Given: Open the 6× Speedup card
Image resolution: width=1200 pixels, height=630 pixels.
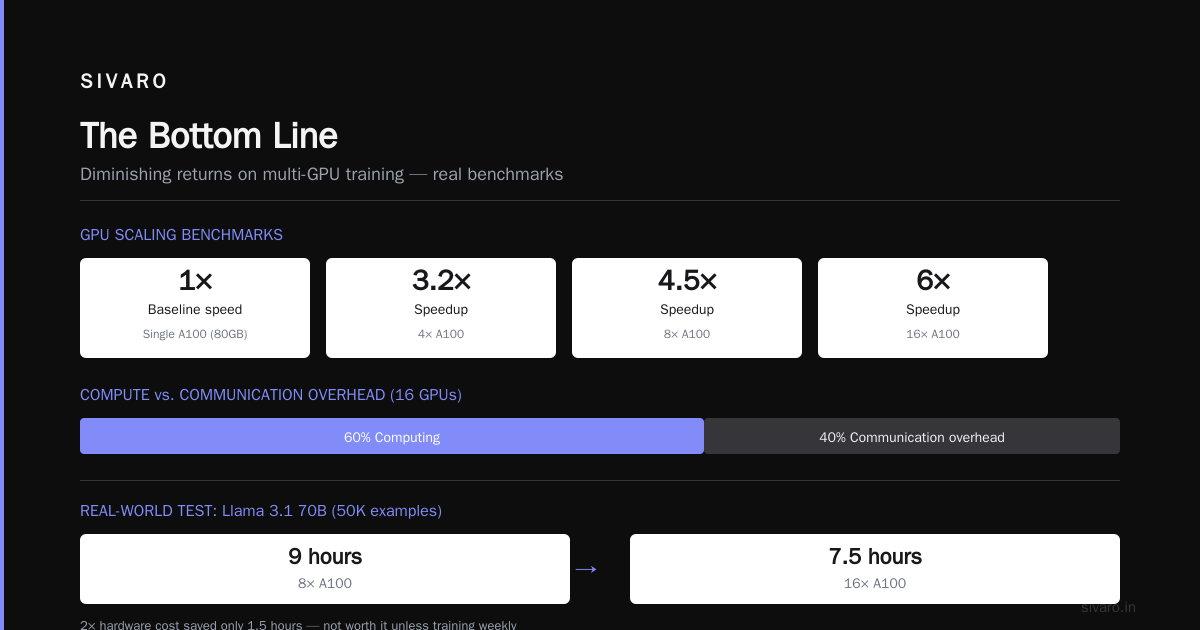Looking at the screenshot, I should pos(933,308).
